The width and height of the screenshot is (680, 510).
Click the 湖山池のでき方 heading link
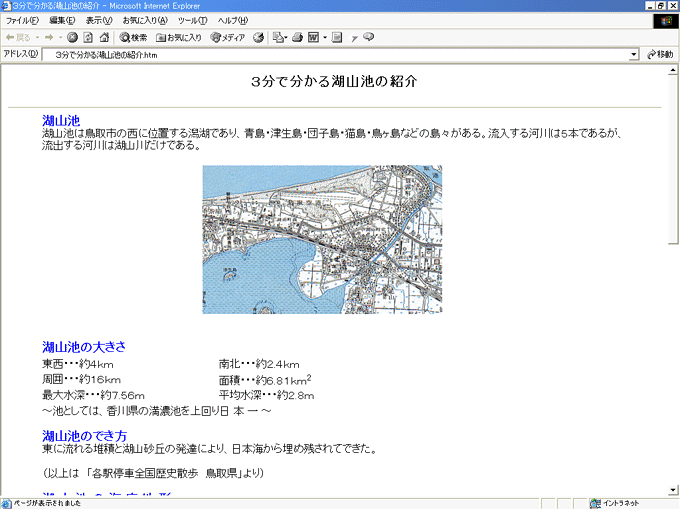point(84,436)
